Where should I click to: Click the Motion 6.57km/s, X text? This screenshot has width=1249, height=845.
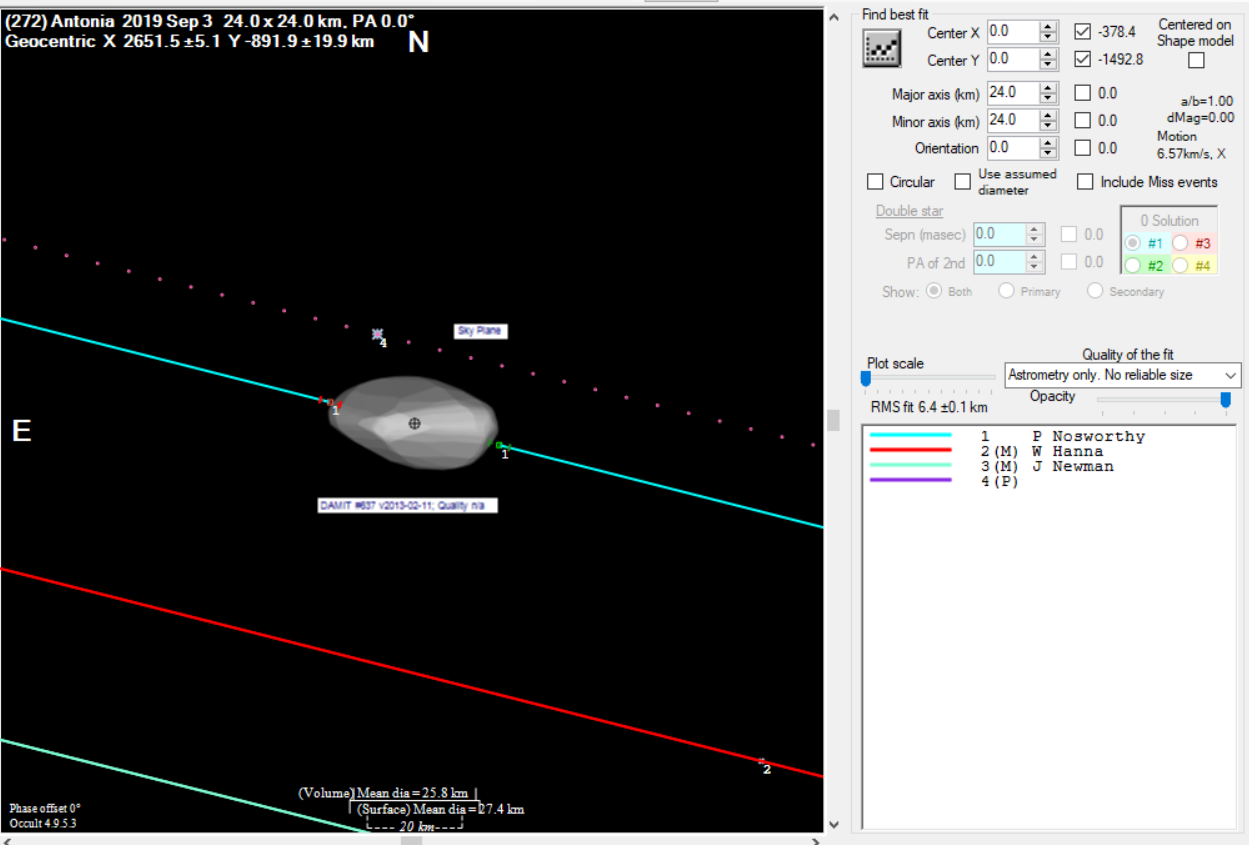(1191, 145)
